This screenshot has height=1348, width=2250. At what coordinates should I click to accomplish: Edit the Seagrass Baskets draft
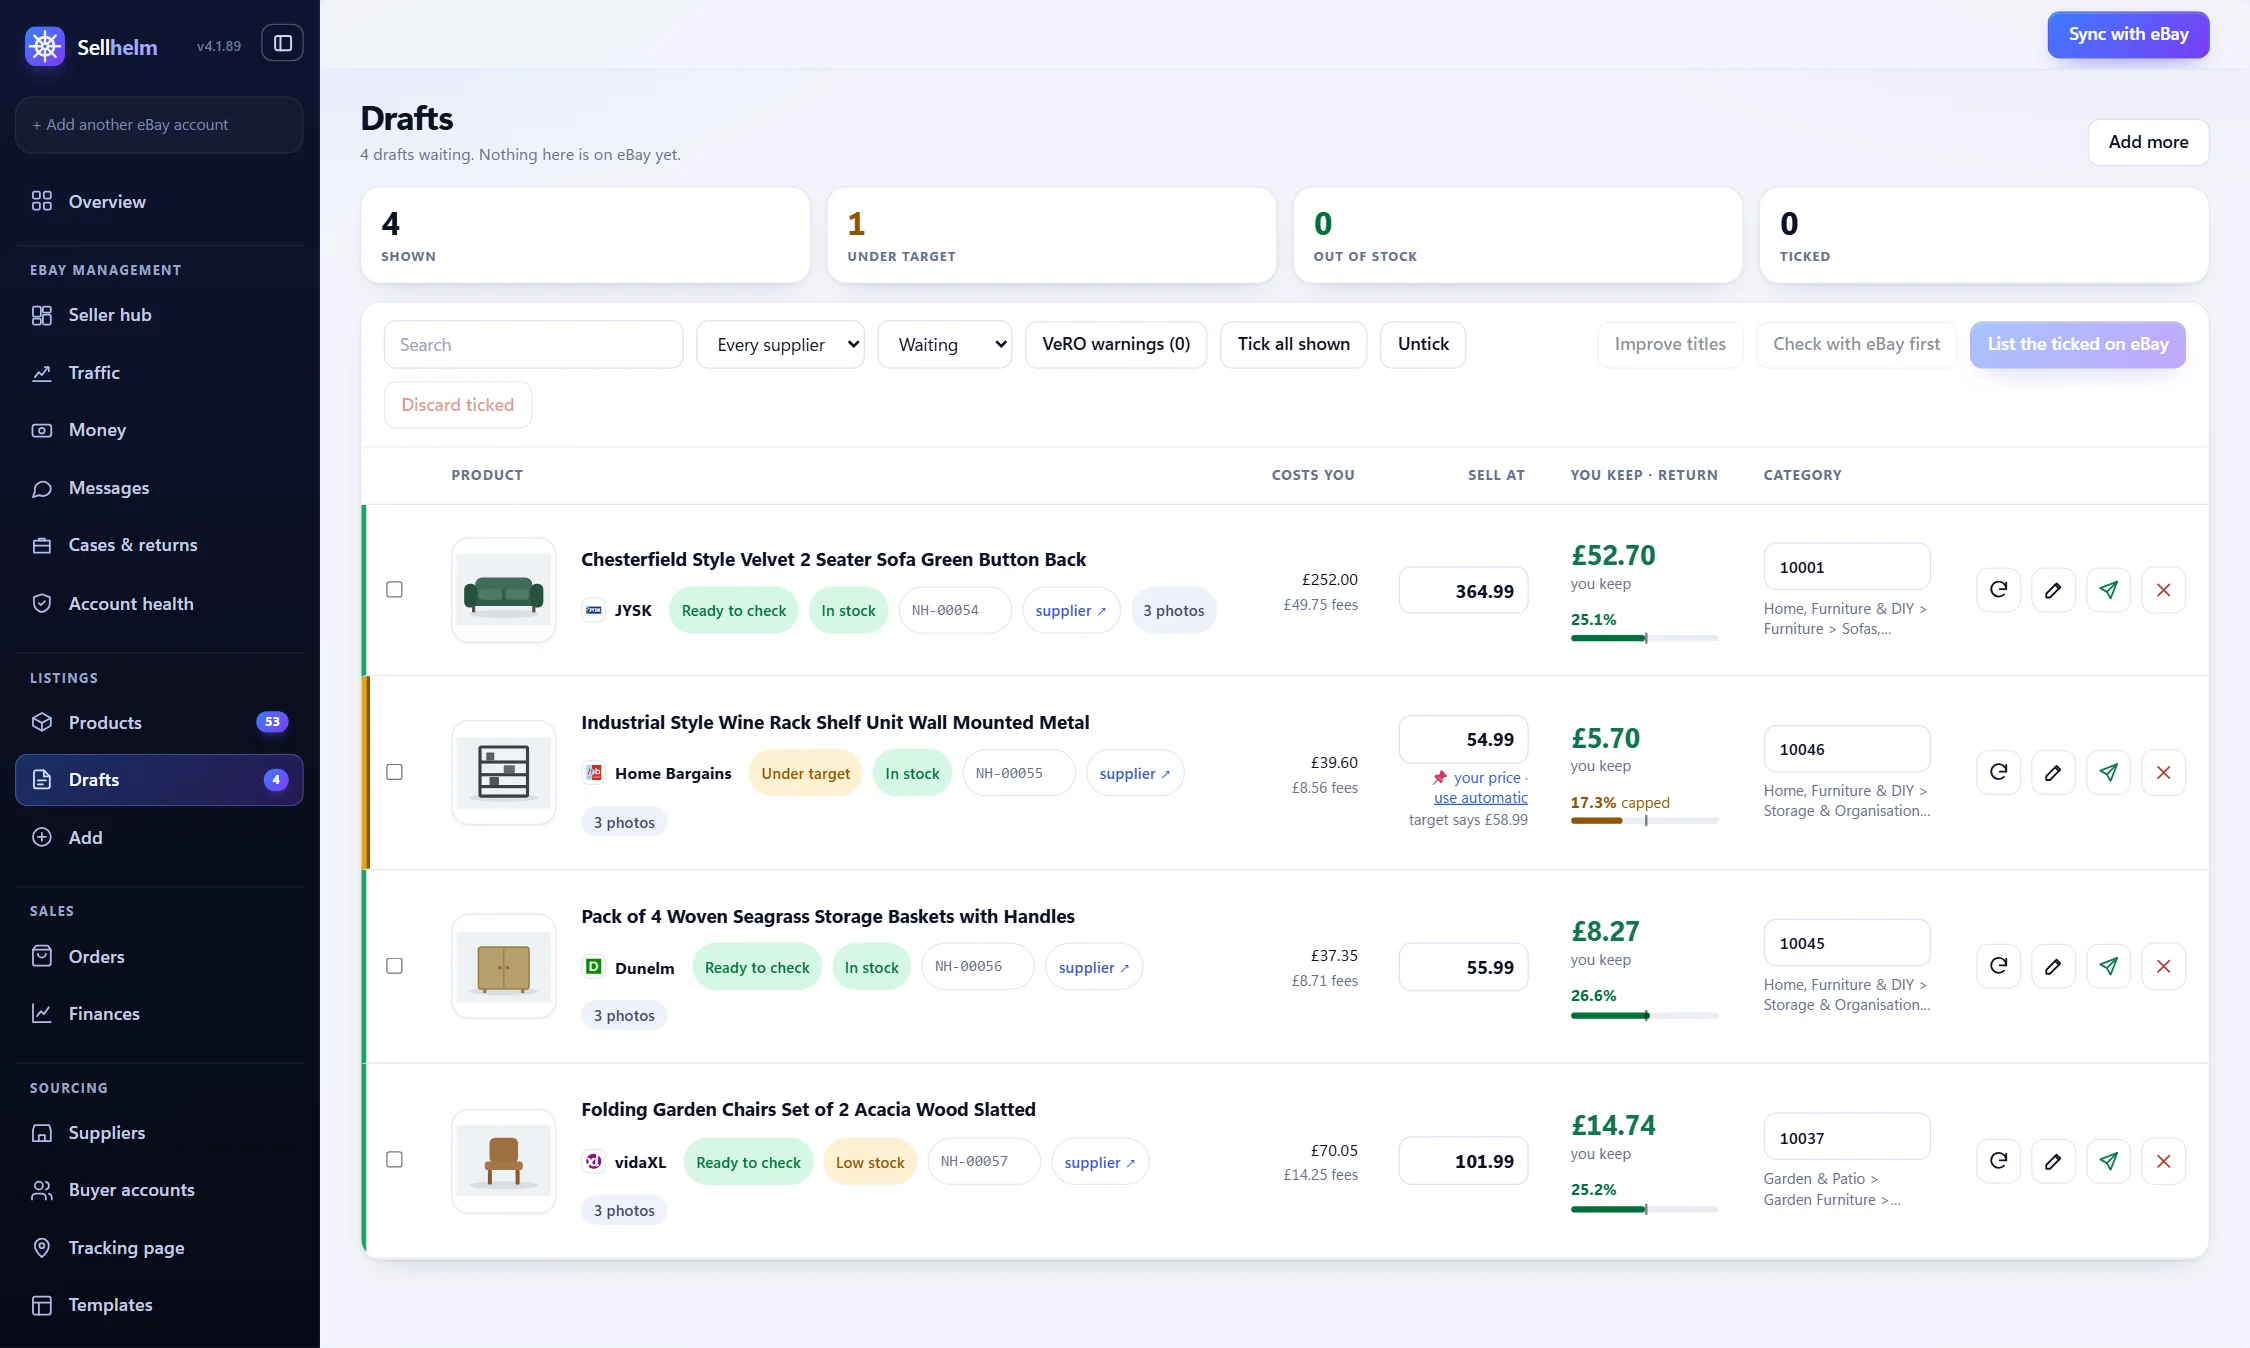click(2053, 966)
